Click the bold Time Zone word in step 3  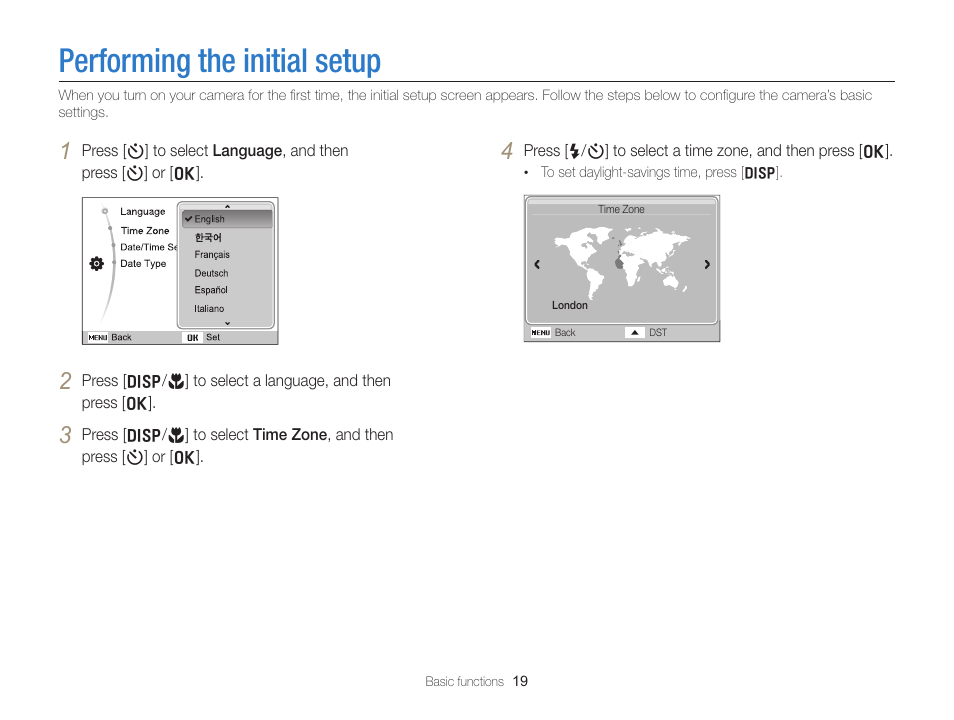point(290,435)
